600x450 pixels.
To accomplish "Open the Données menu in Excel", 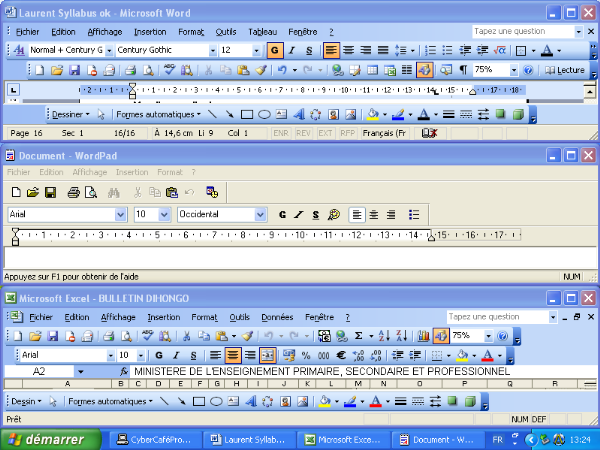I will [277, 317].
